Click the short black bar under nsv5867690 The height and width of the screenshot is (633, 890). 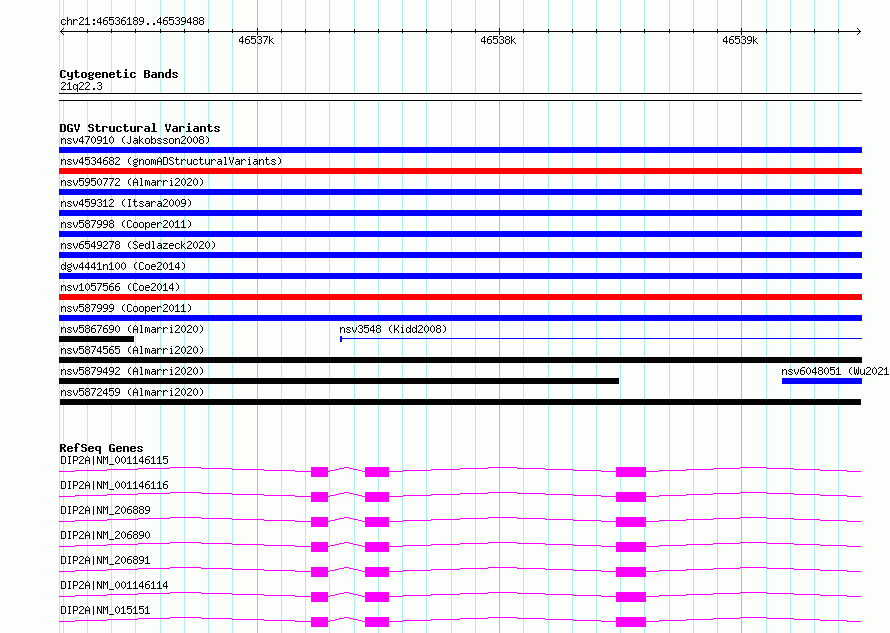[96, 339]
